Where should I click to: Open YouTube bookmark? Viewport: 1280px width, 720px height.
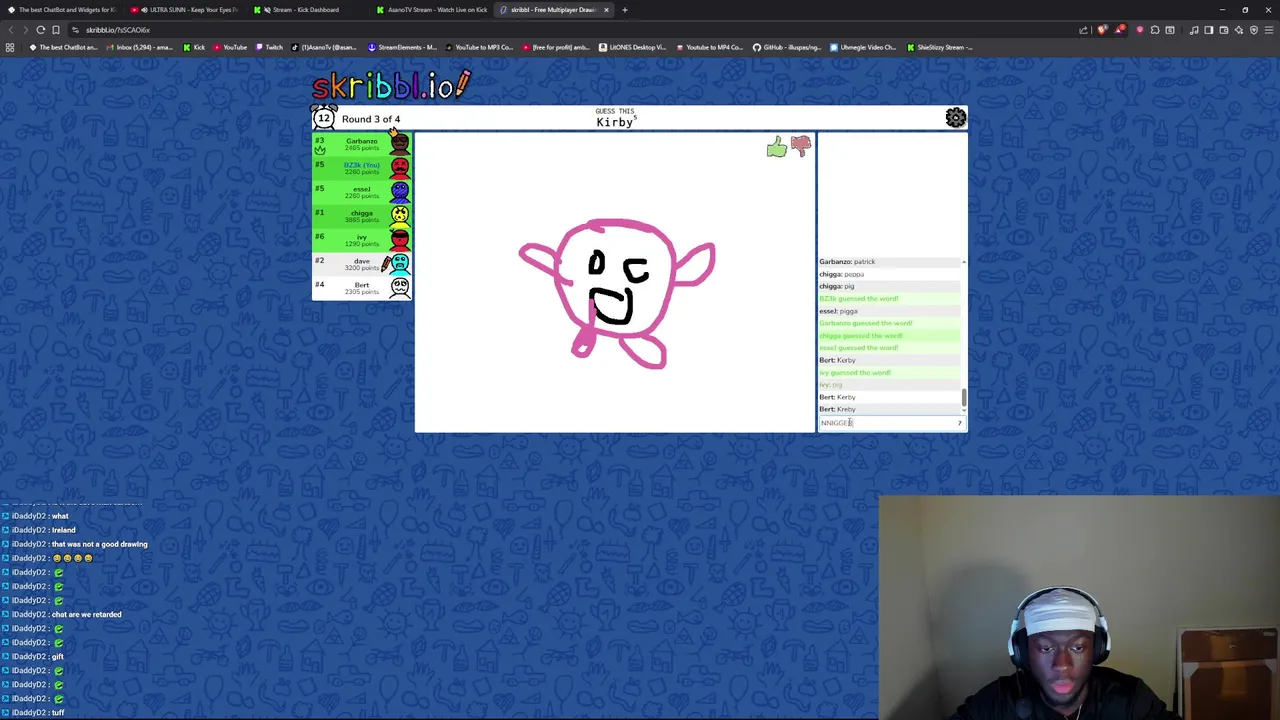(229, 47)
